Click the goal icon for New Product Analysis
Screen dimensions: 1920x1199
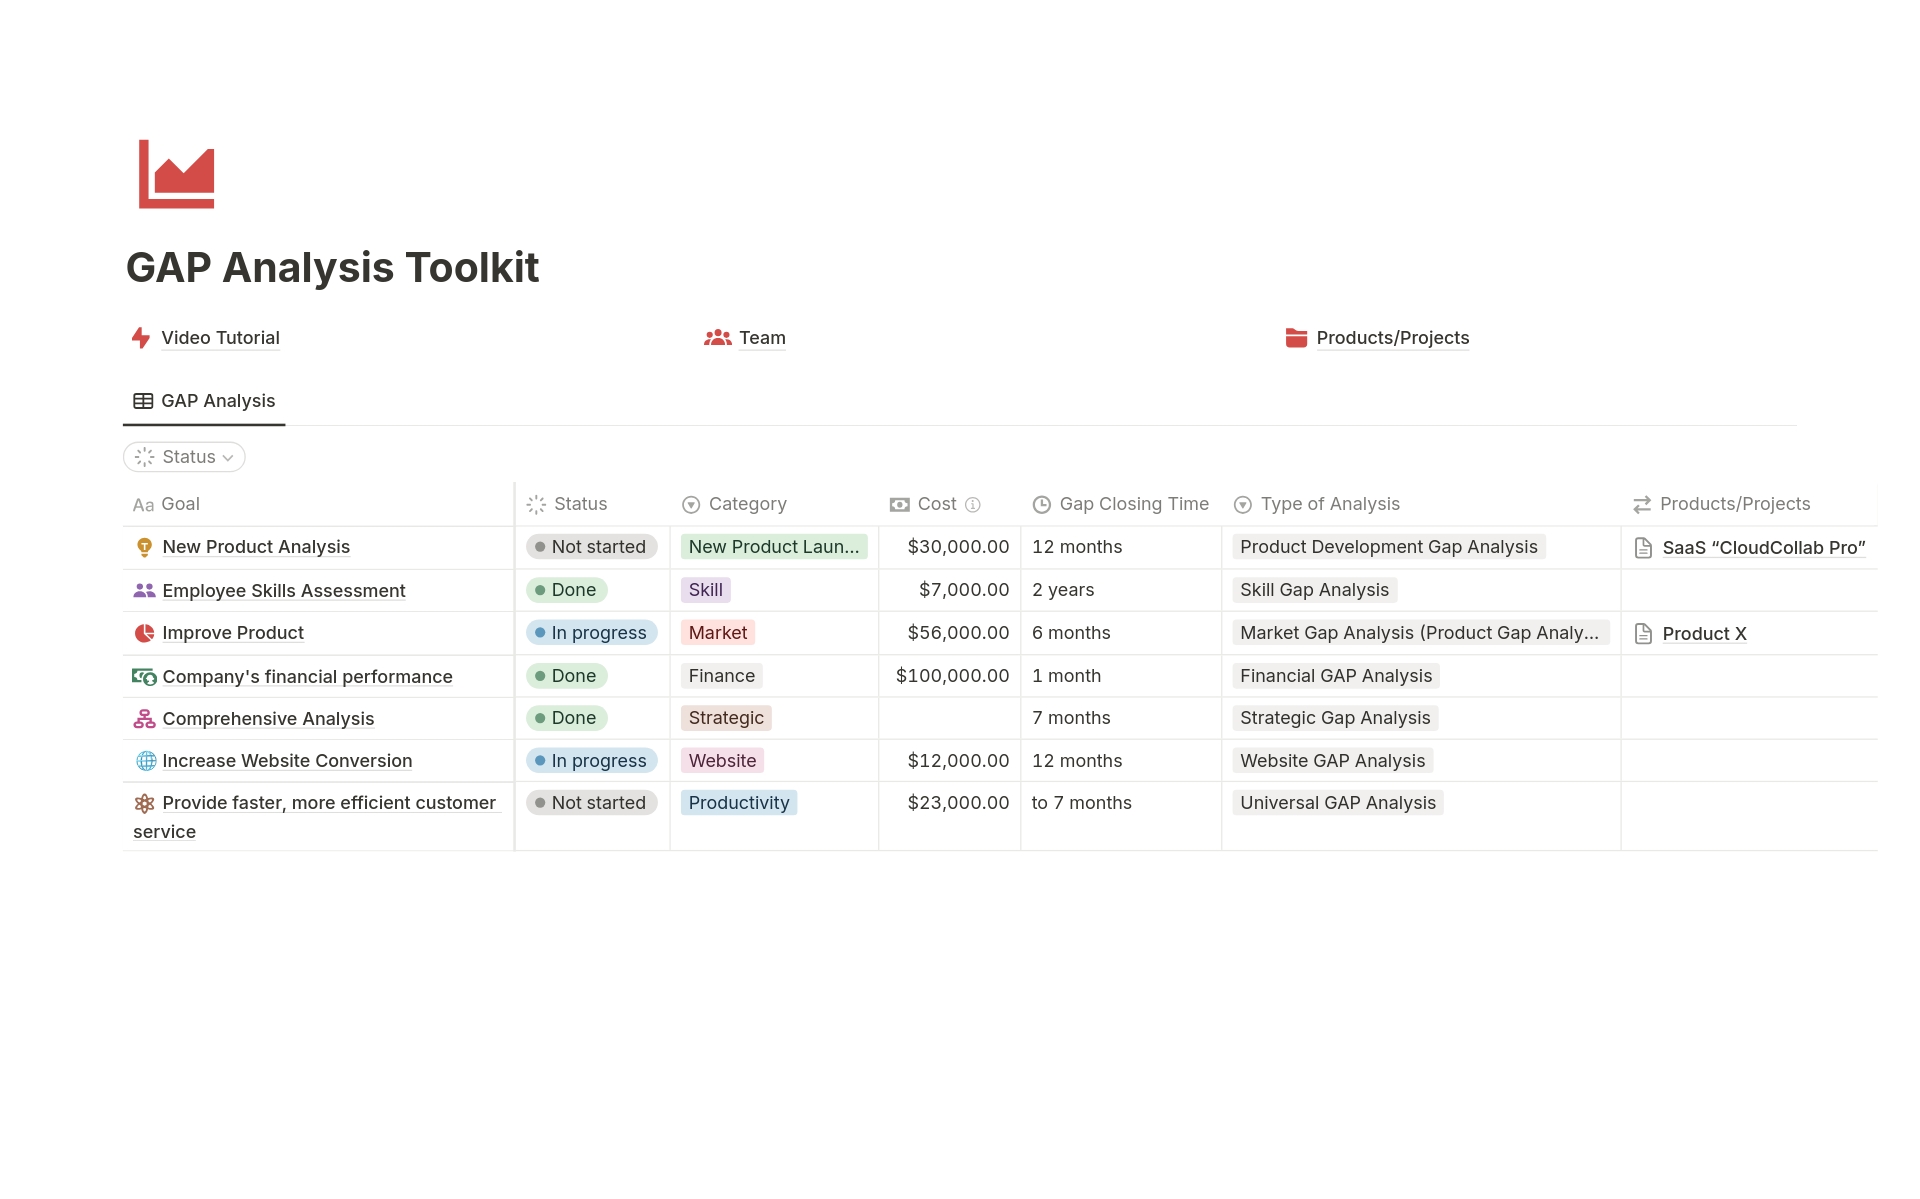point(144,546)
